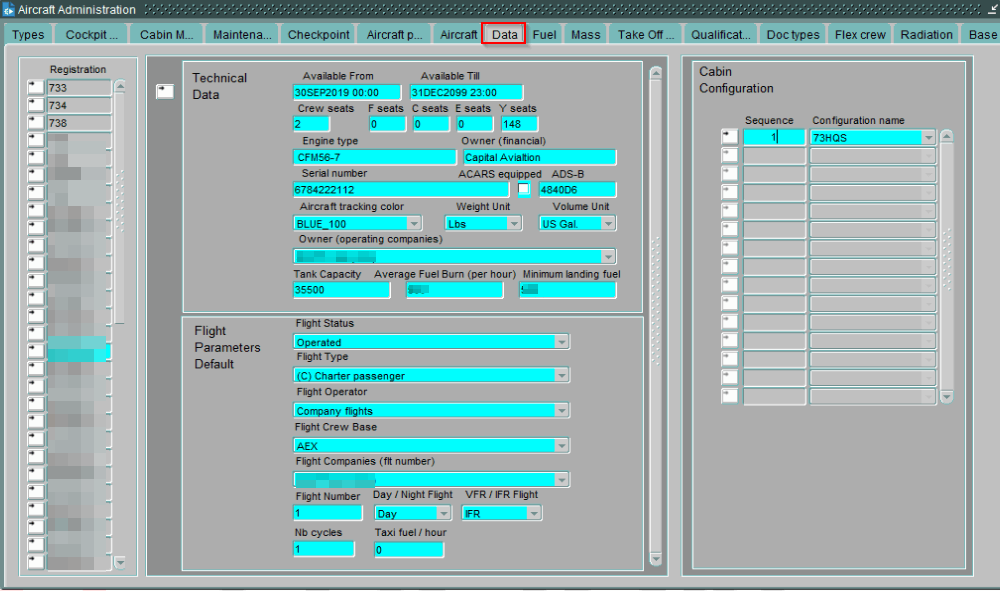Click the Taxi fuel / hour field

pos(409,550)
